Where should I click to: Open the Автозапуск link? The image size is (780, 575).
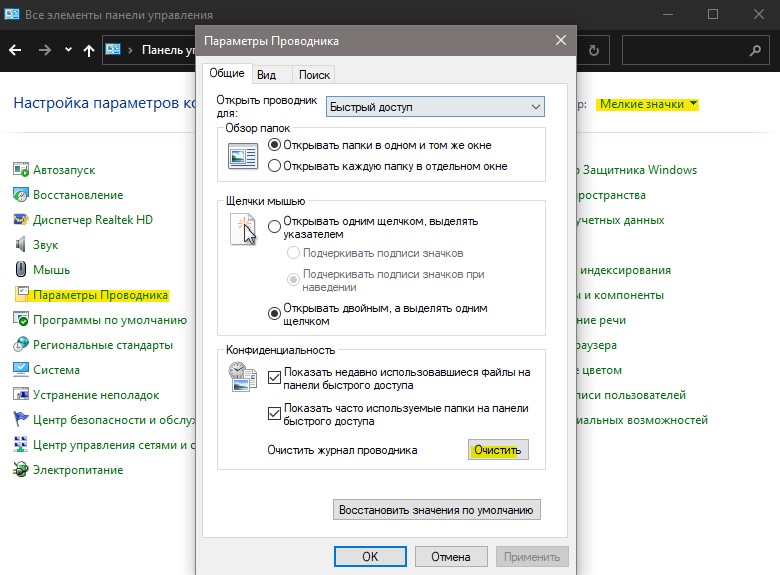[64, 170]
